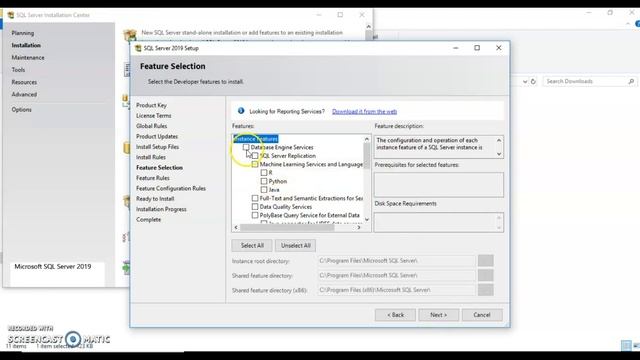The height and width of the screenshot is (360, 640).
Task: Click browse button for Instance root directory
Action: click(x=486, y=261)
